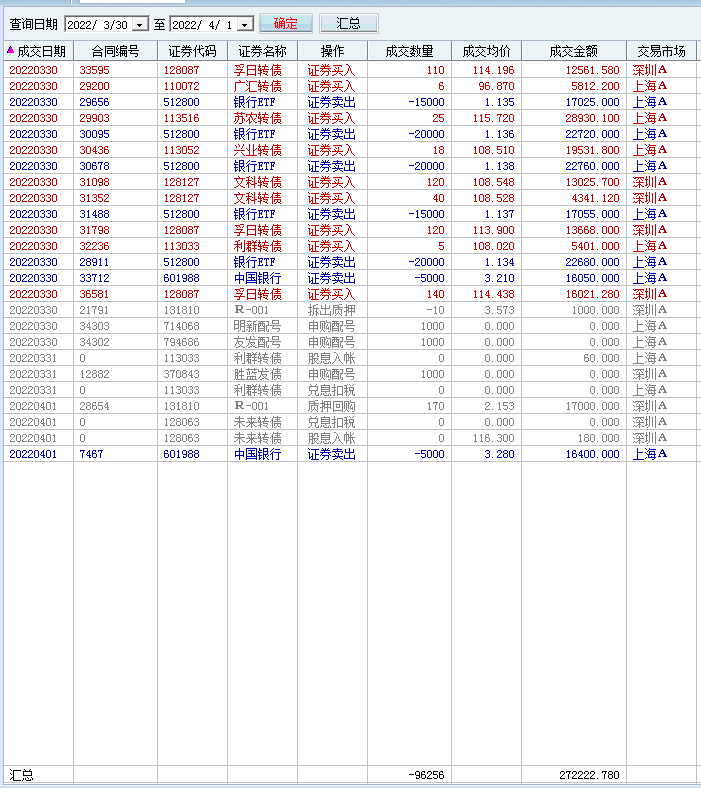
Task: Click the 确定 confirm button
Action: [x=285, y=24]
